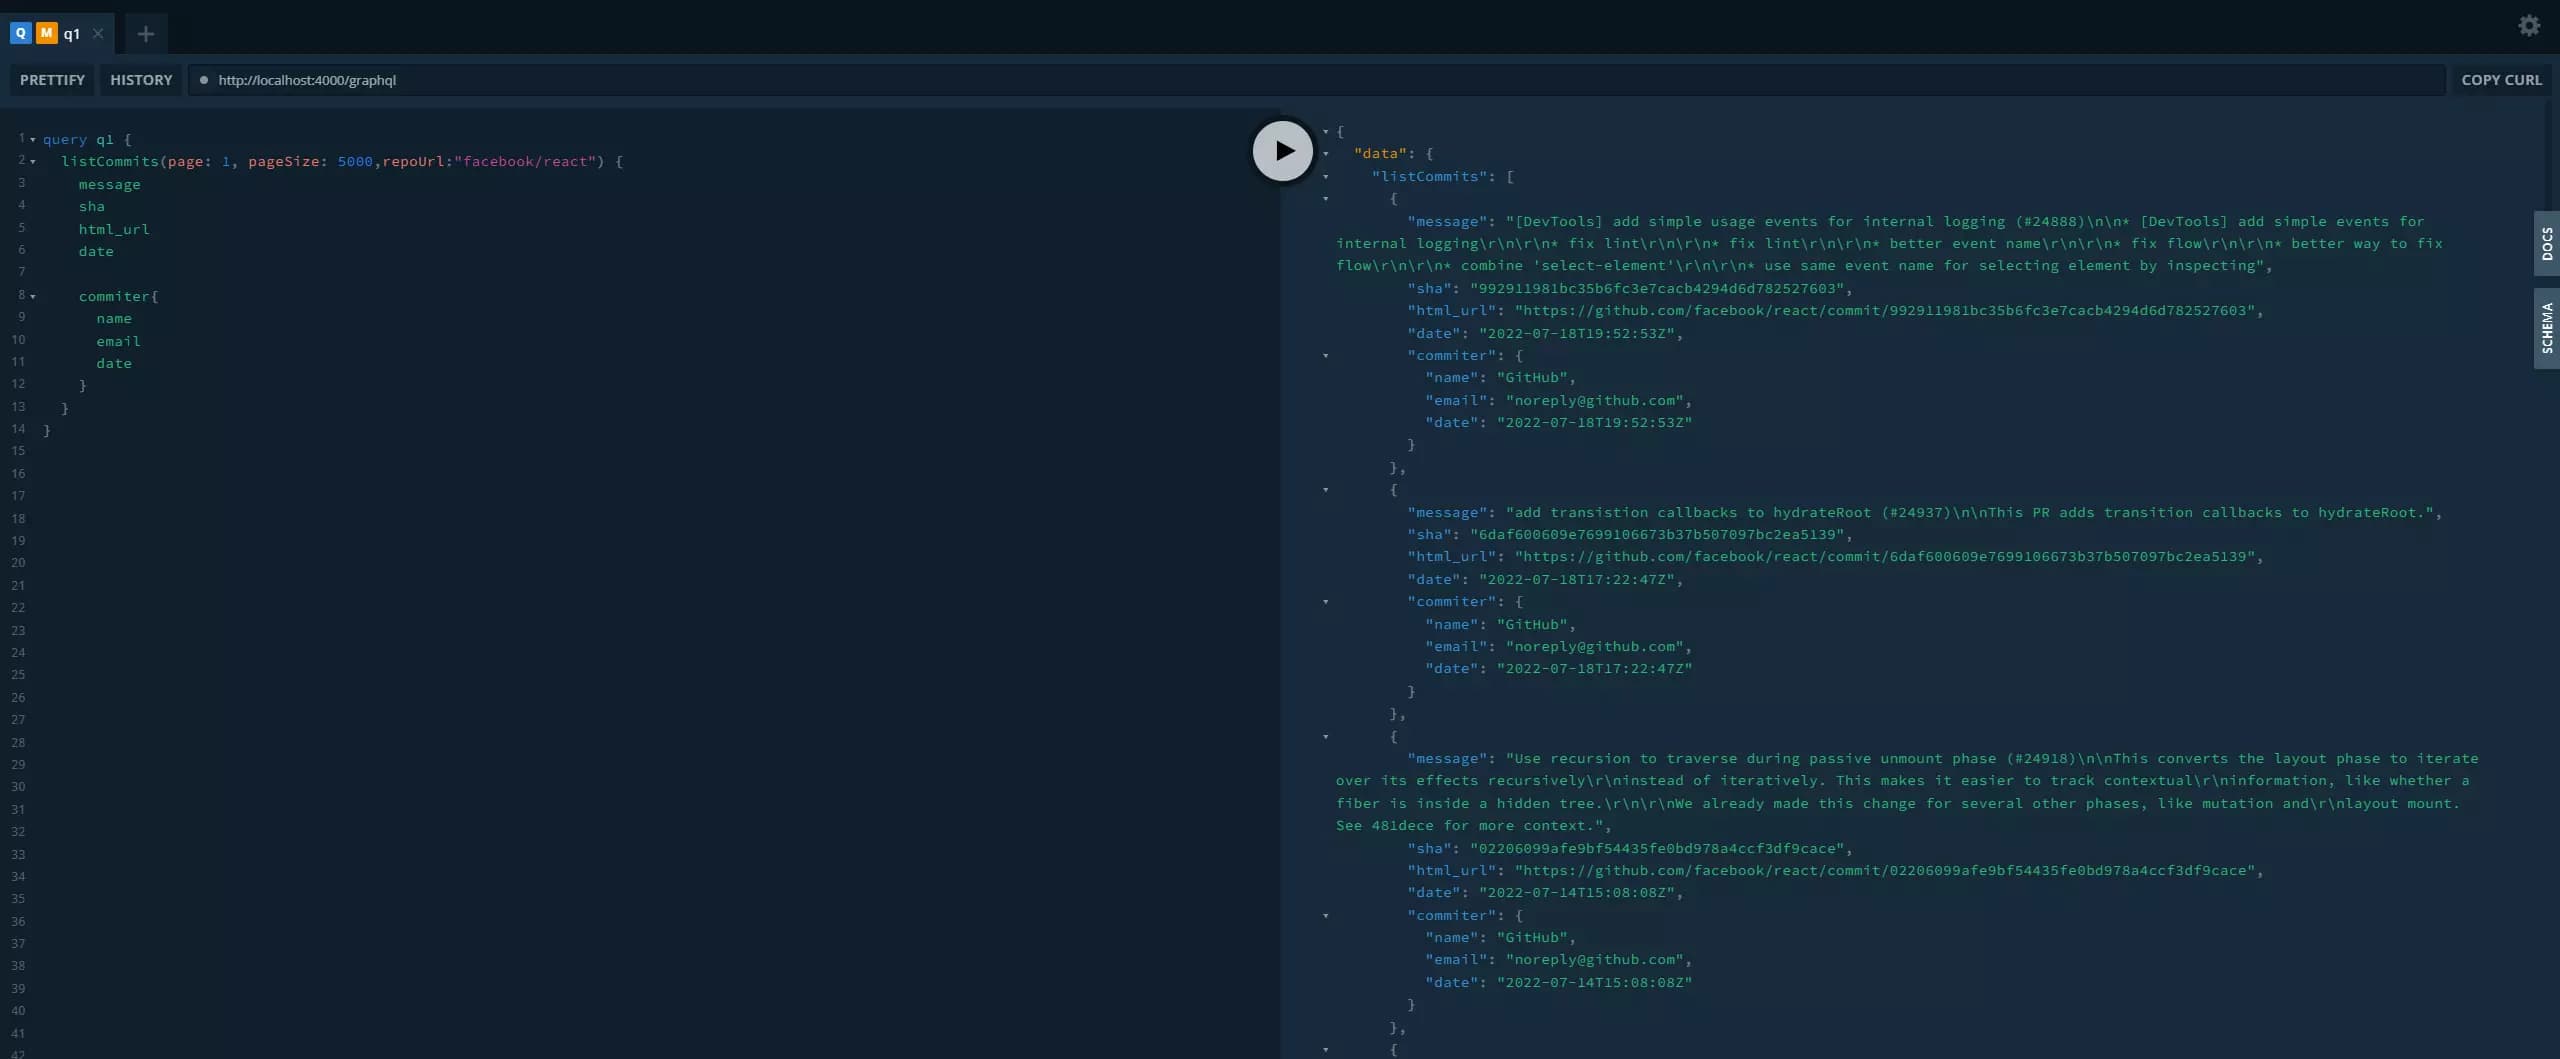This screenshot has width=2560, height=1059.
Task: Fold the first commit object in the response
Action: [1326, 199]
